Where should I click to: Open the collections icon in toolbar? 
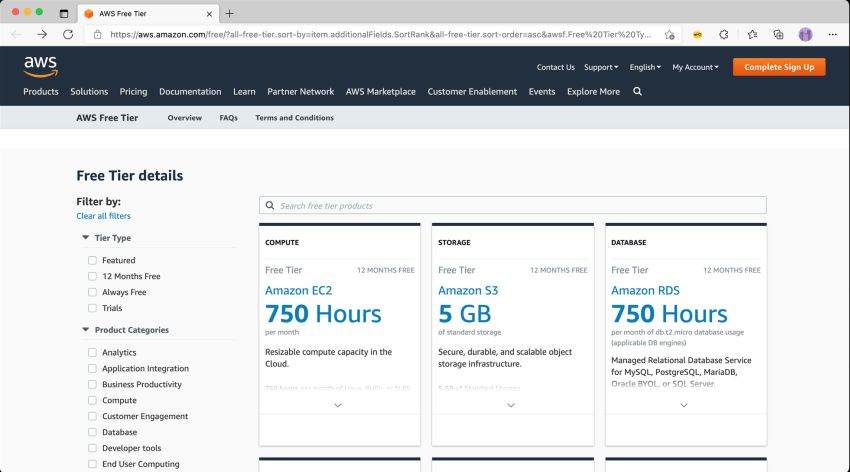click(778, 34)
